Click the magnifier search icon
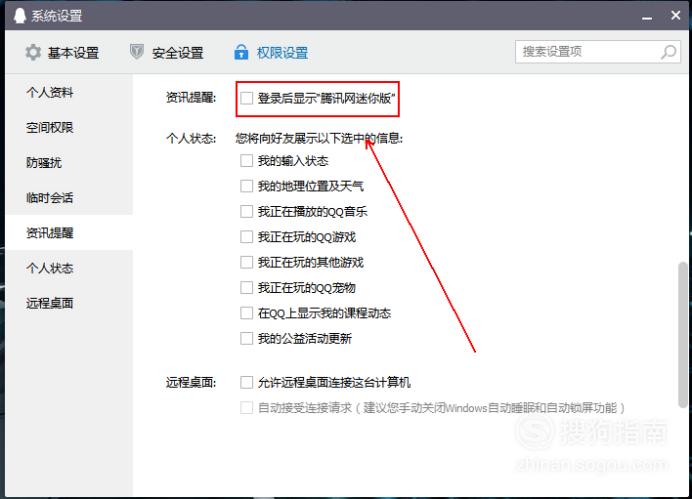The width and height of the screenshot is (692, 499). click(668, 52)
